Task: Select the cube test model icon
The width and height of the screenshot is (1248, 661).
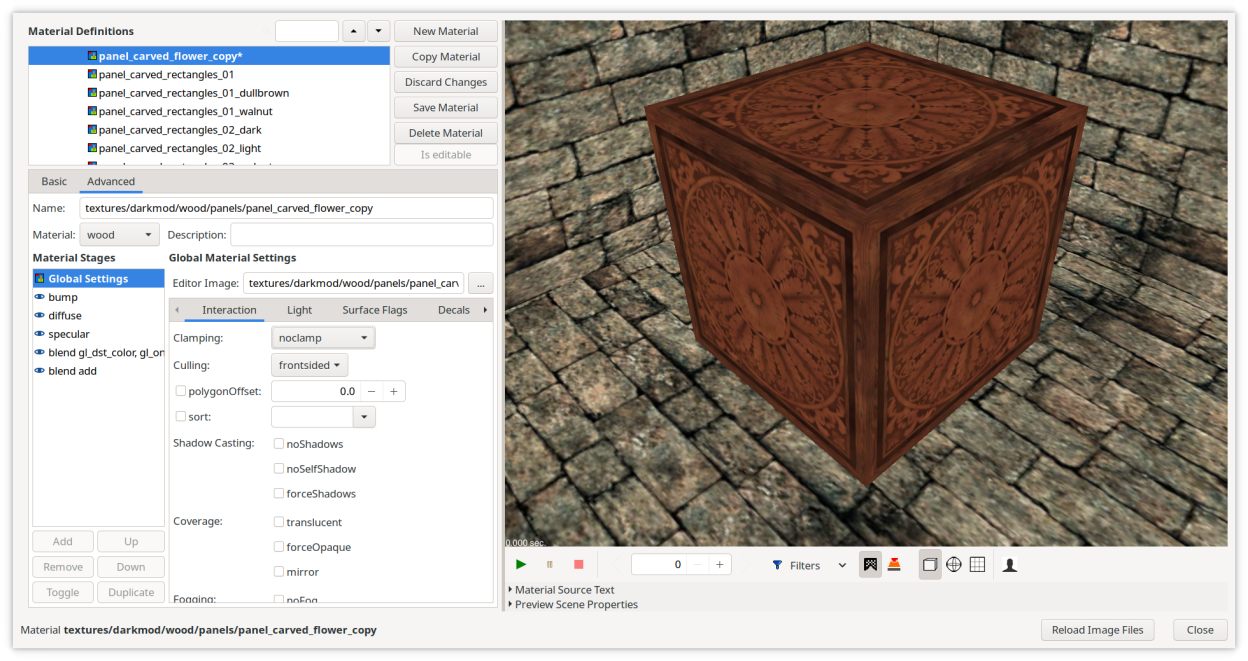Action: pos(930,565)
